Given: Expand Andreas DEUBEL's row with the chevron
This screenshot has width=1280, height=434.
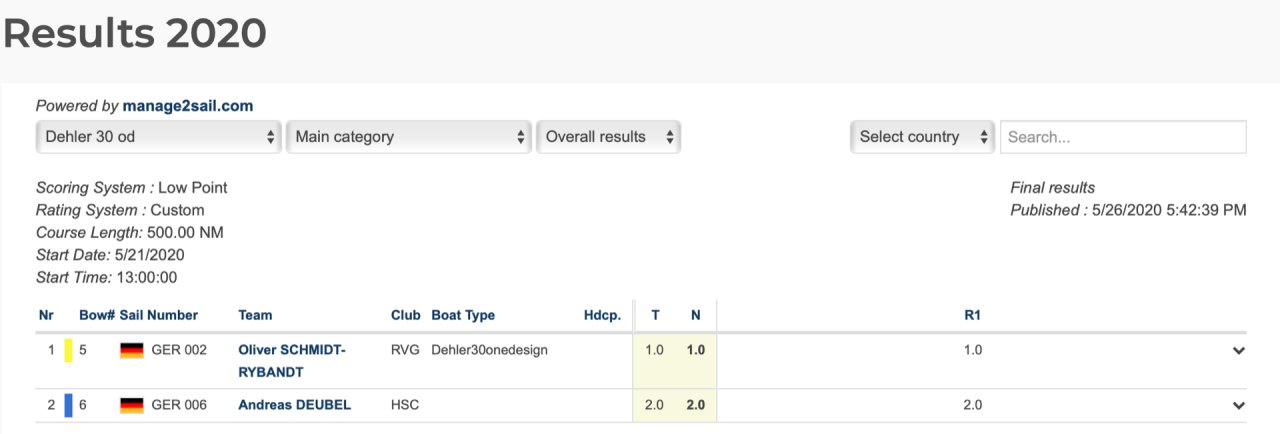Looking at the screenshot, I should pos(1239,406).
